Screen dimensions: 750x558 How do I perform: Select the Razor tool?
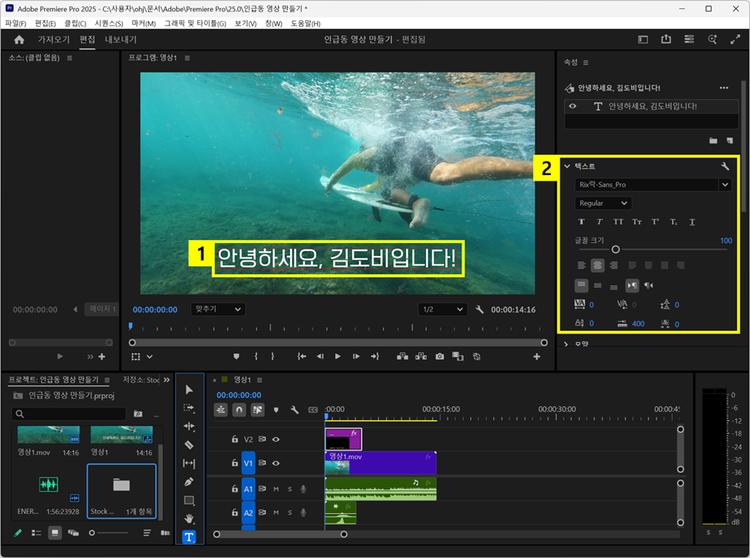[x=189, y=445]
